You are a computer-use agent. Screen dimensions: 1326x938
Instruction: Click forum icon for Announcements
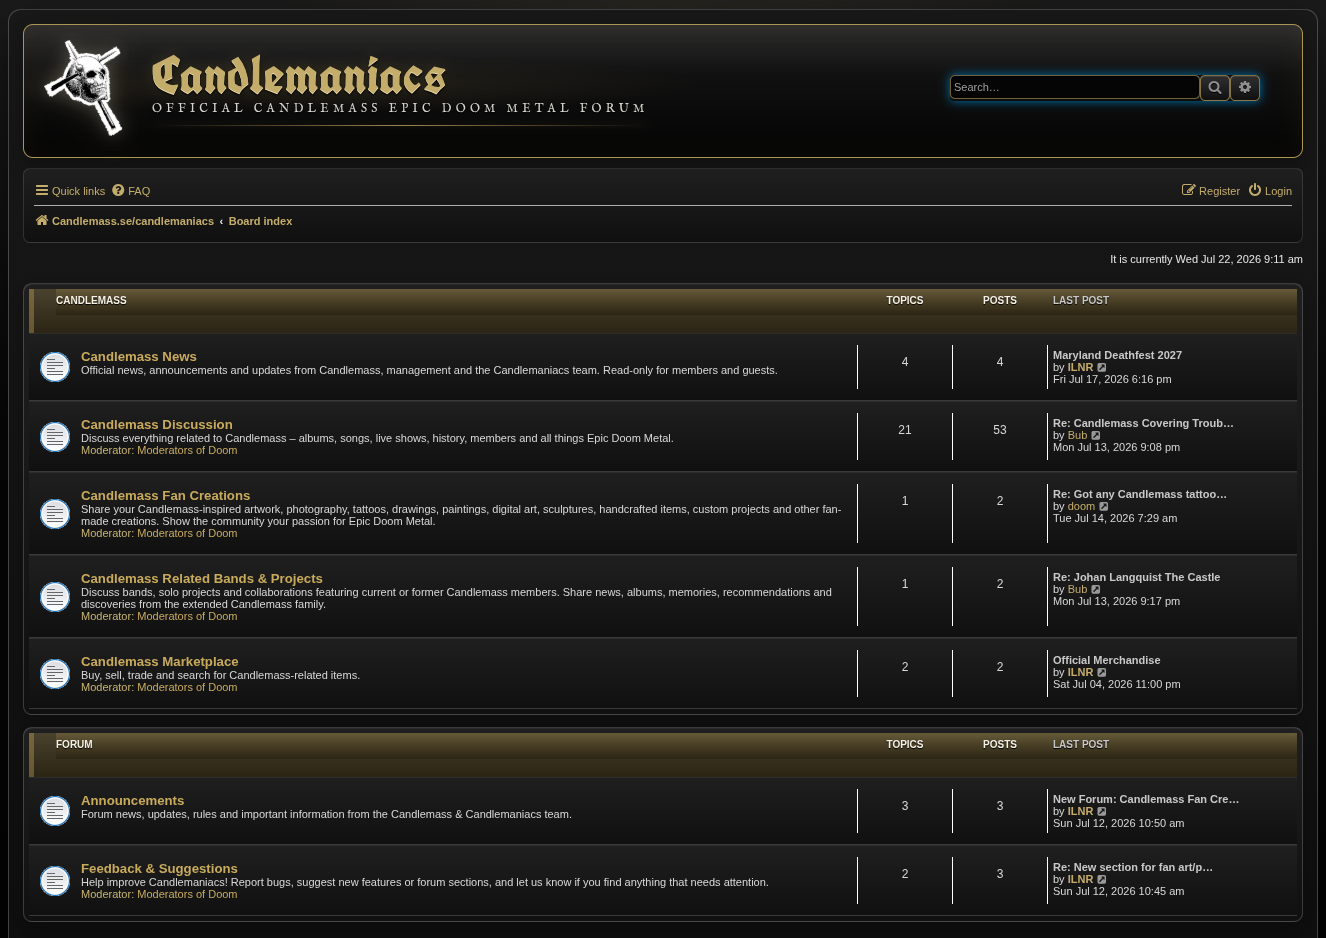point(55,811)
